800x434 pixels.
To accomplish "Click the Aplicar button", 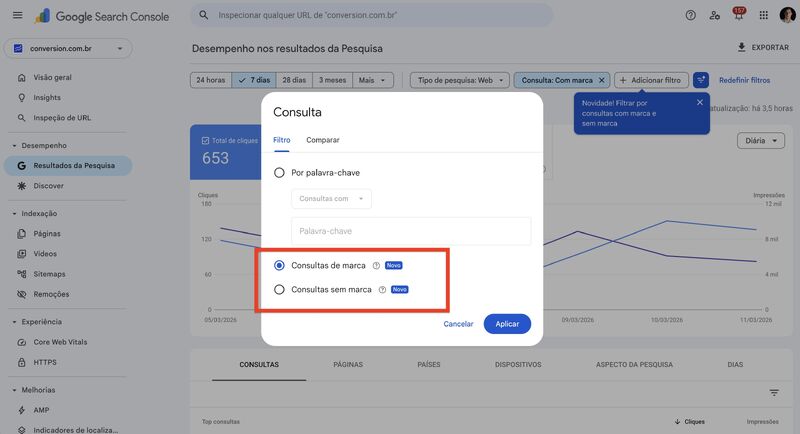I will point(507,324).
